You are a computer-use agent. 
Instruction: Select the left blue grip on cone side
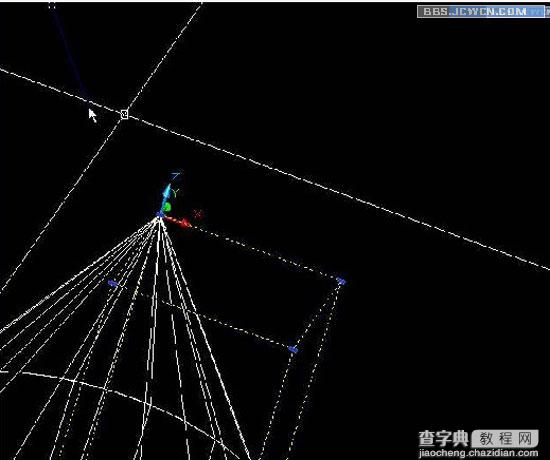pyautogui.click(x=113, y=283)
